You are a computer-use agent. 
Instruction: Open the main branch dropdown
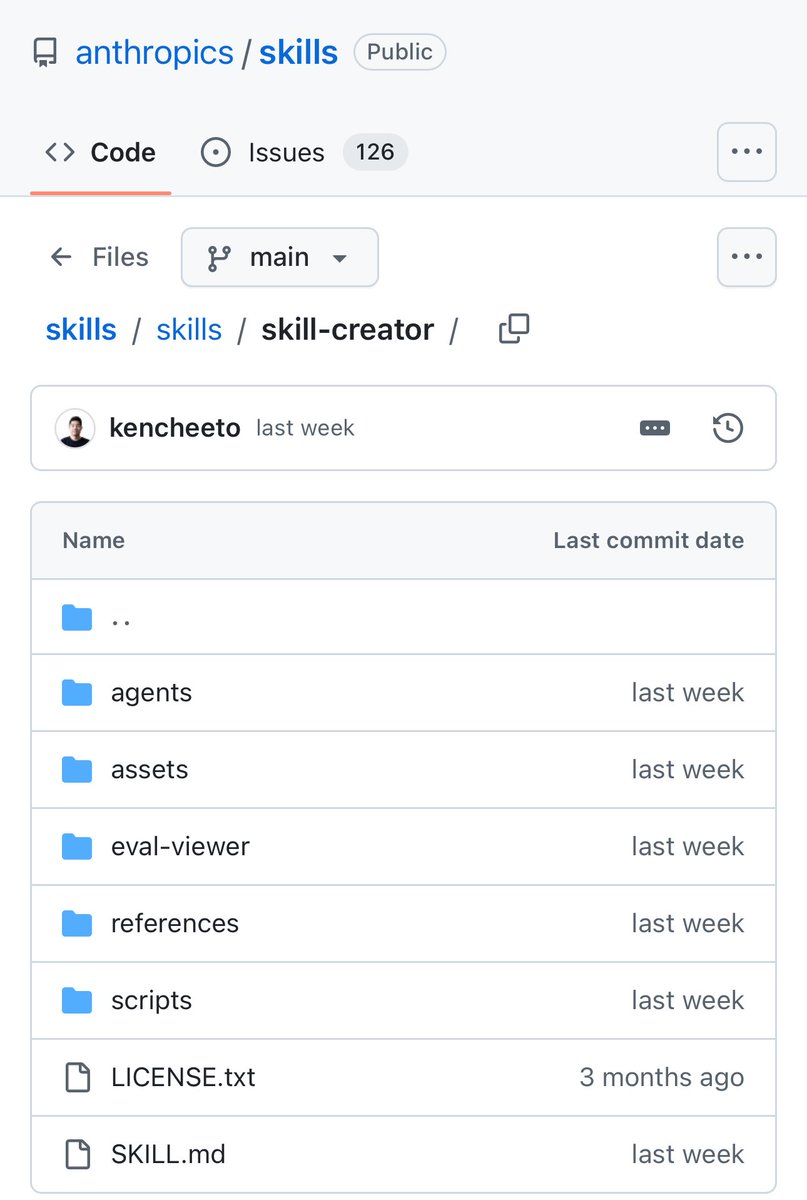point(279,257)
